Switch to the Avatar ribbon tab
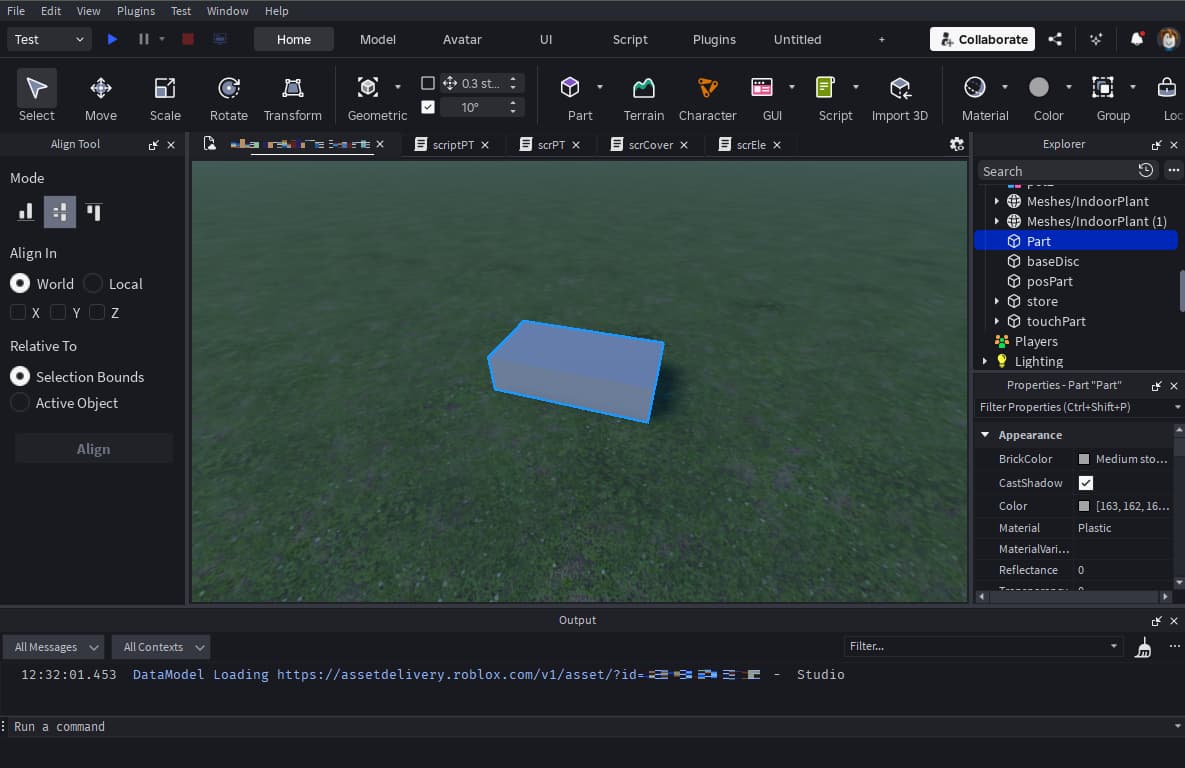Image resolution: width=1185 pixels, height=768 pixels. [x=462, y=39]
